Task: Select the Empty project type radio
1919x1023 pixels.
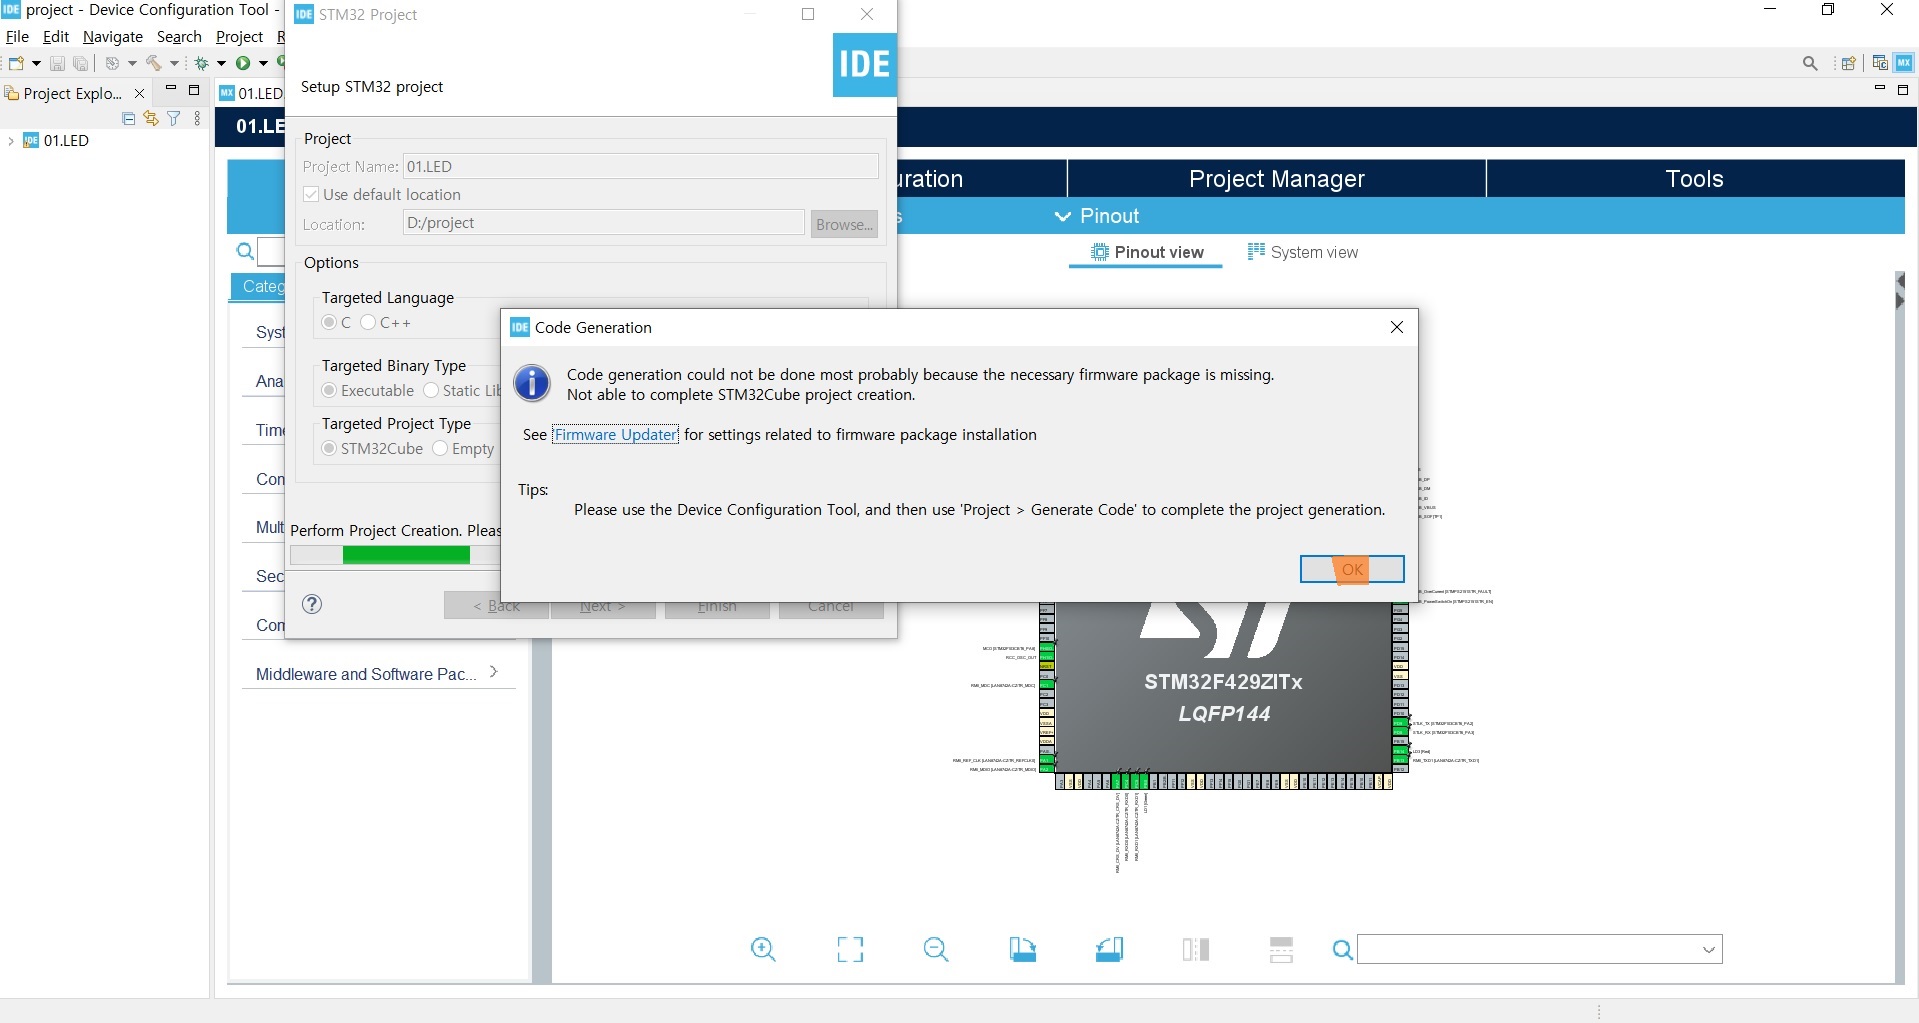Action: [x=440, y=448]
